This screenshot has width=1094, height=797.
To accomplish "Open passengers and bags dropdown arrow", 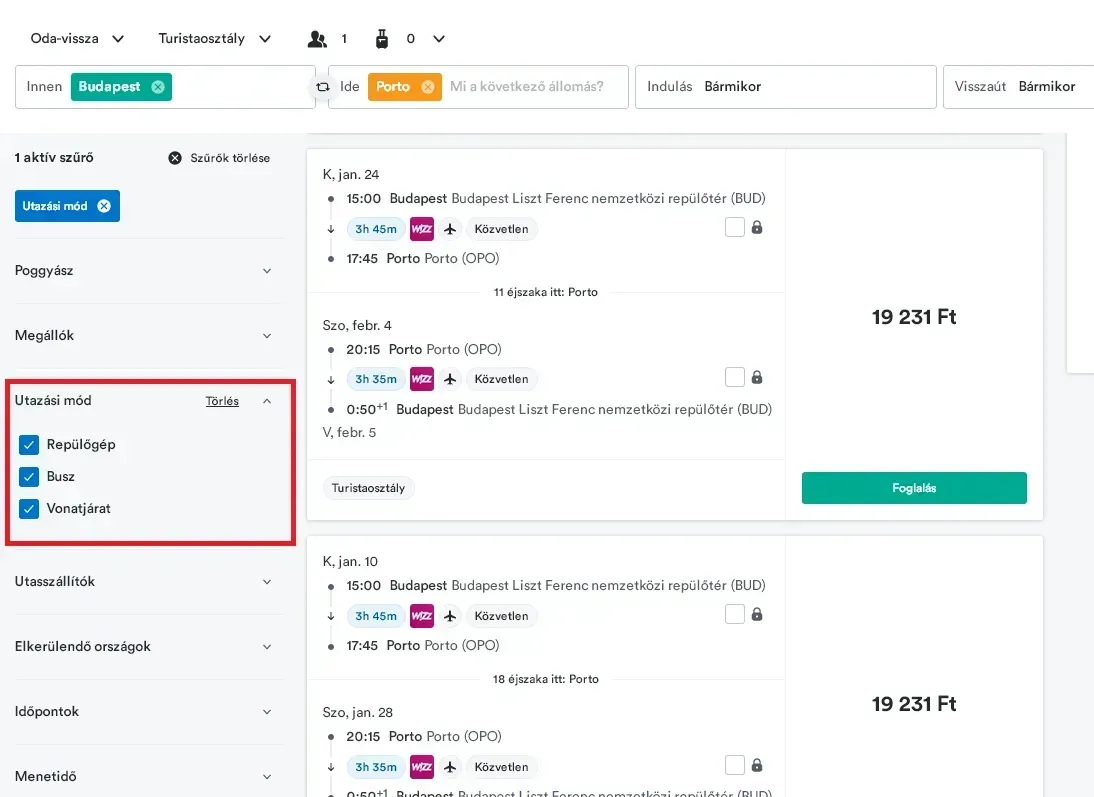I will click(438, 39).
